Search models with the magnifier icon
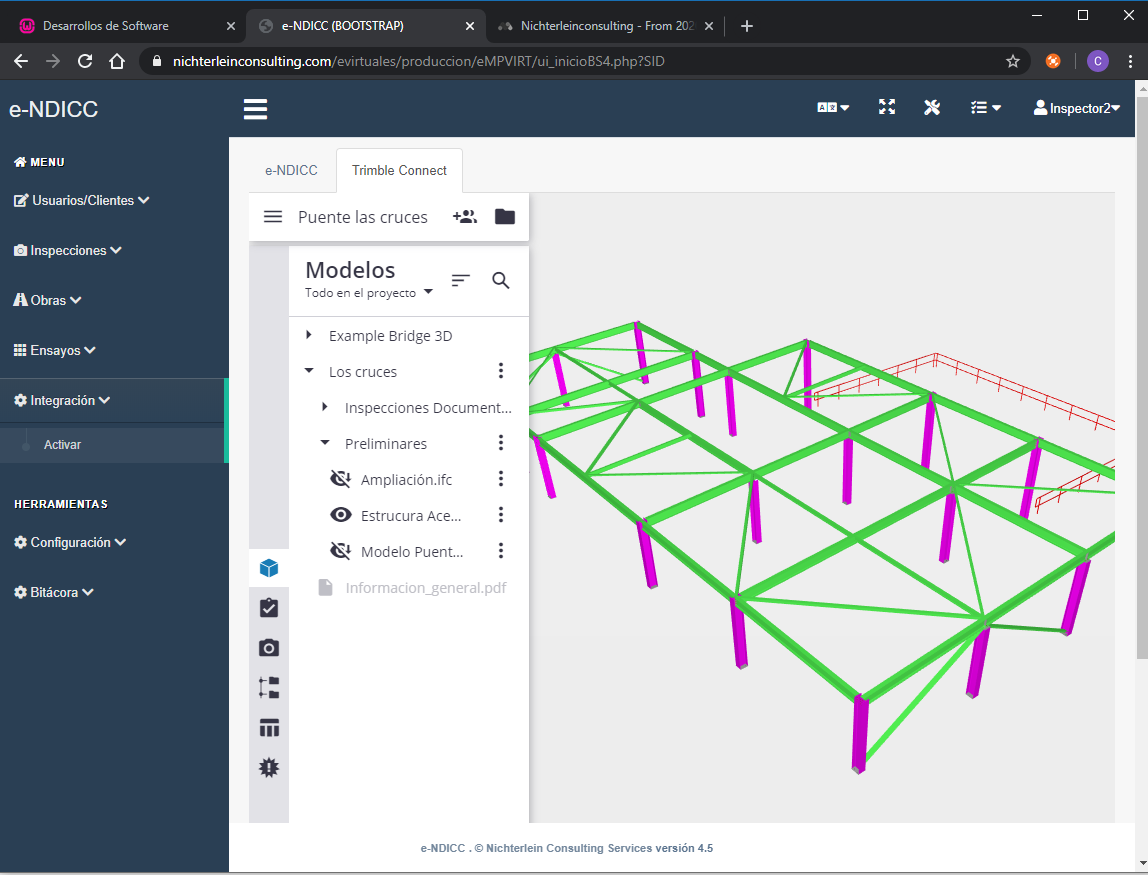This screenshot has height=875, width=1148. (501, 281)
